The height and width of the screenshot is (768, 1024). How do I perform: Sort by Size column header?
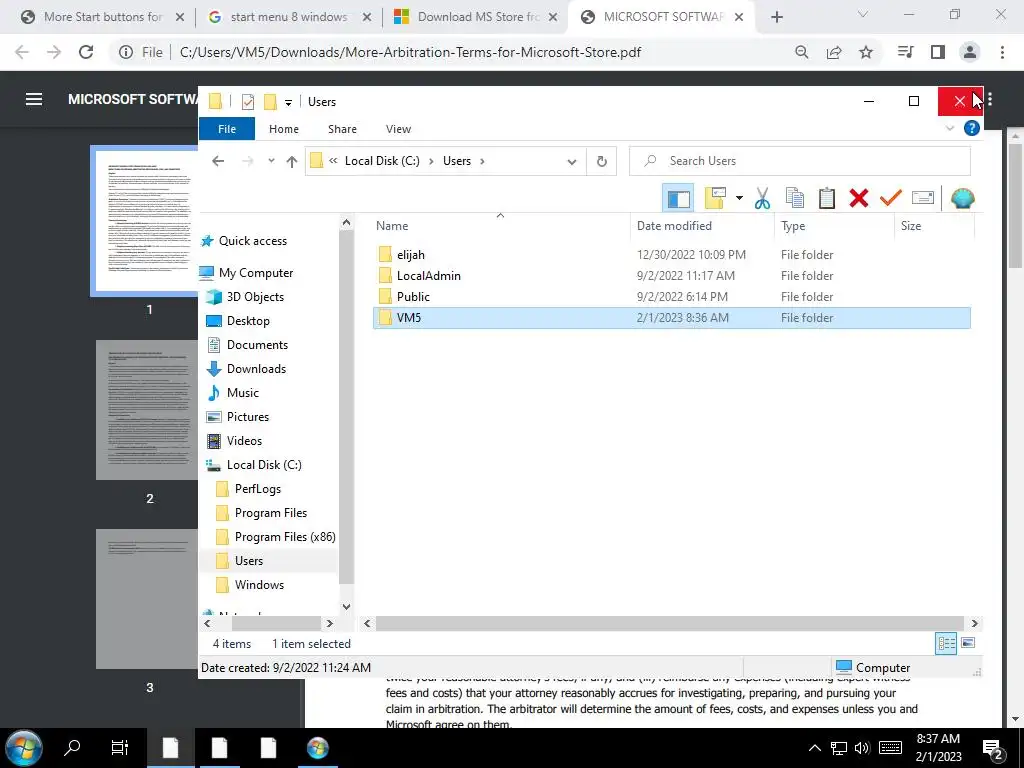pyautogui.click(x=910, y=225)
